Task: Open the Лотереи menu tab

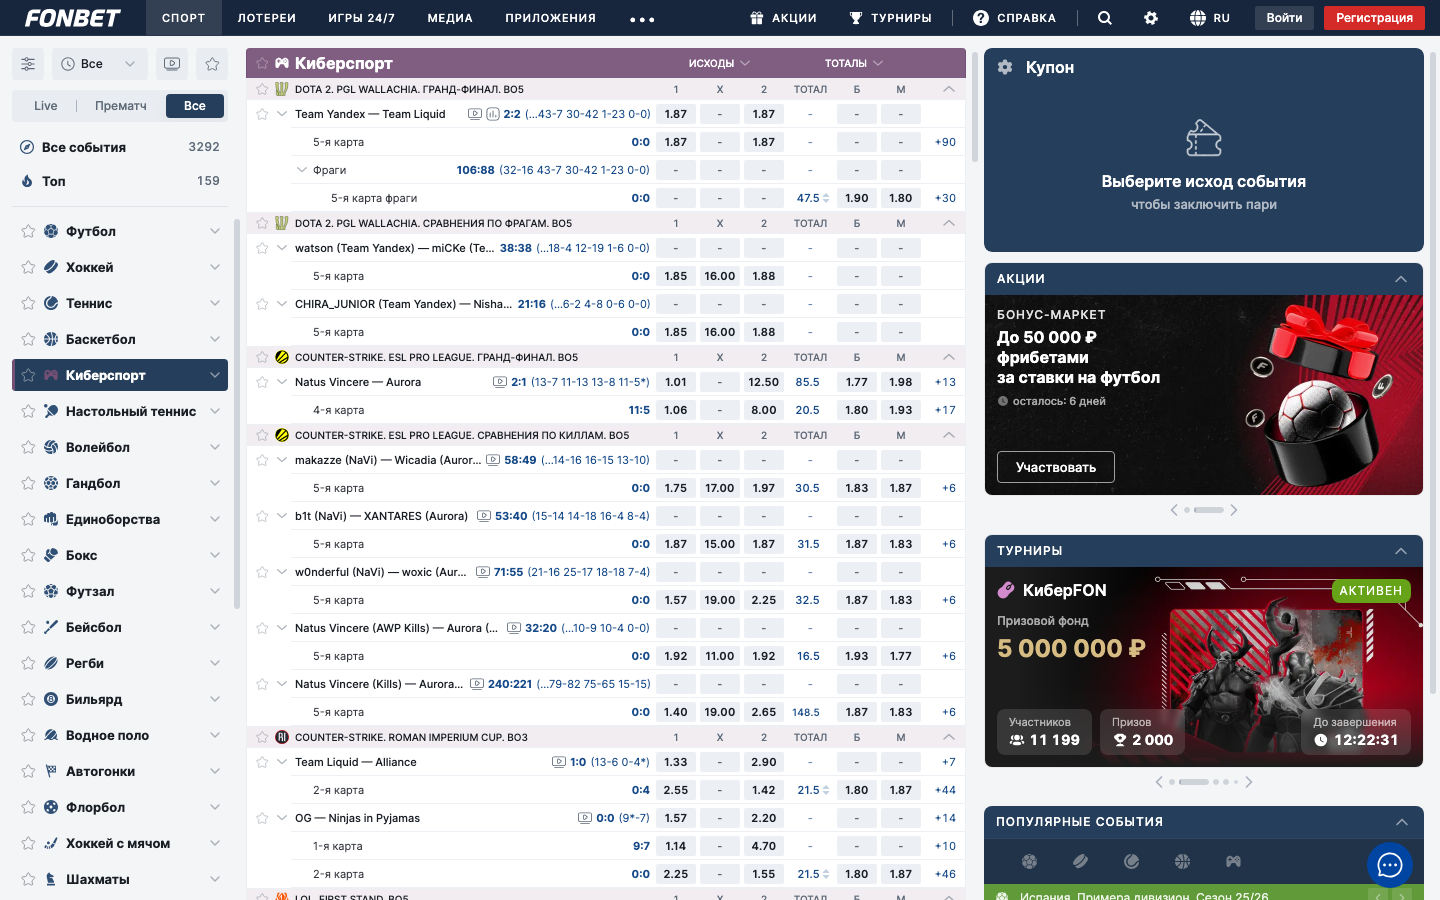Action: pos(266,18)
